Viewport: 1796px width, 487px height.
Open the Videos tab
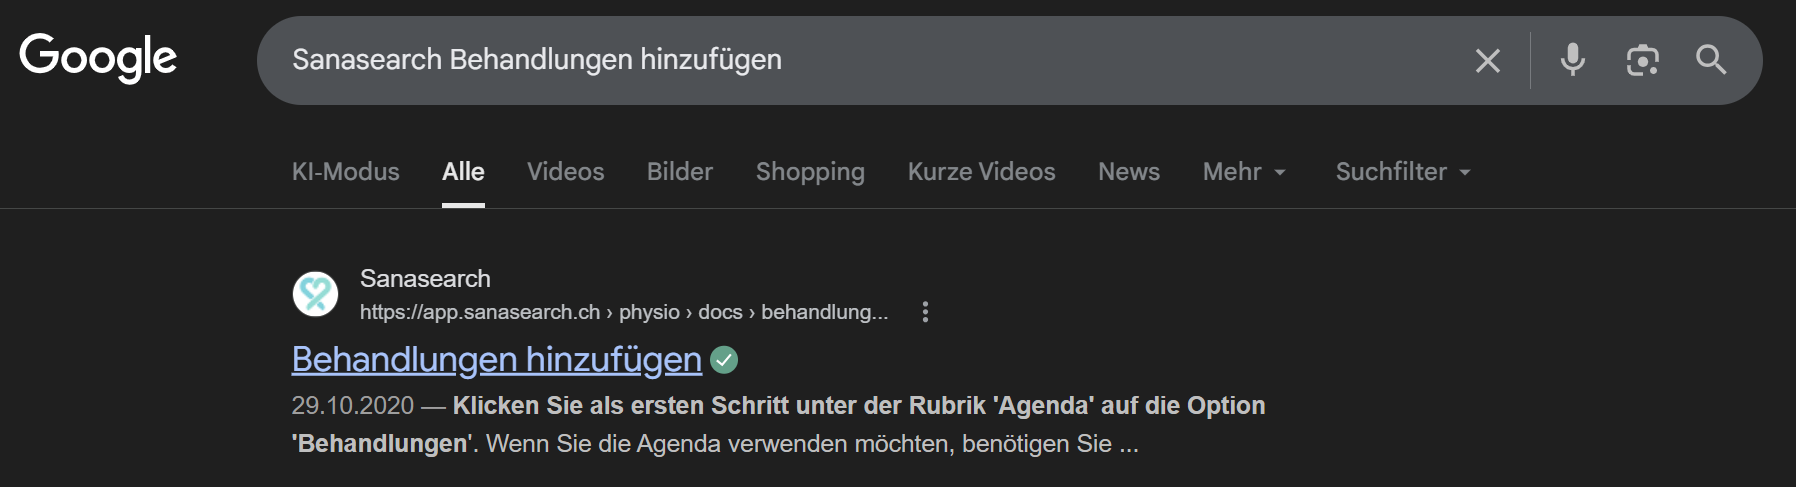pyautogui.click(x=565, y=172)
